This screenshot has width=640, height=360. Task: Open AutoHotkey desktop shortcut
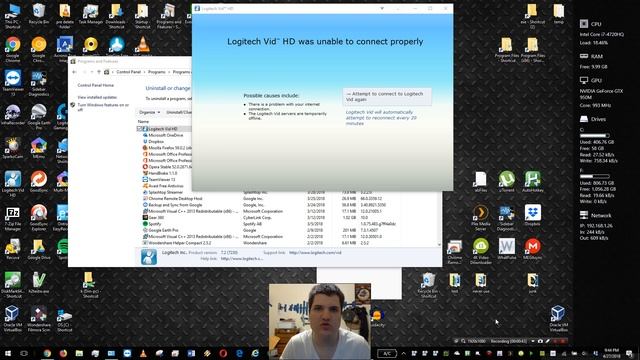533,182
